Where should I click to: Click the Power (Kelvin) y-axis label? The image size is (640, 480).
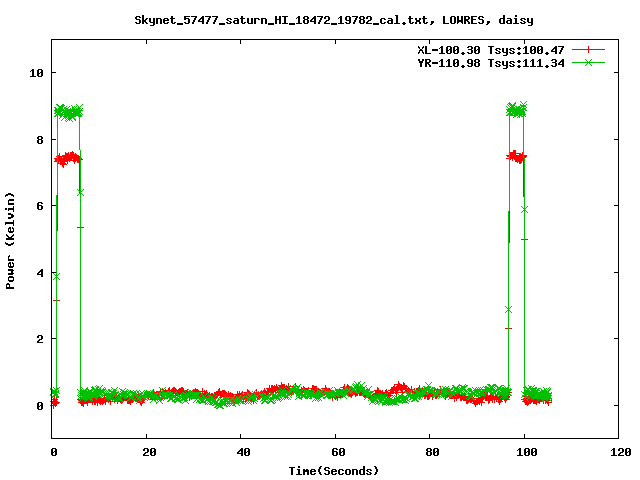[10, 241]
